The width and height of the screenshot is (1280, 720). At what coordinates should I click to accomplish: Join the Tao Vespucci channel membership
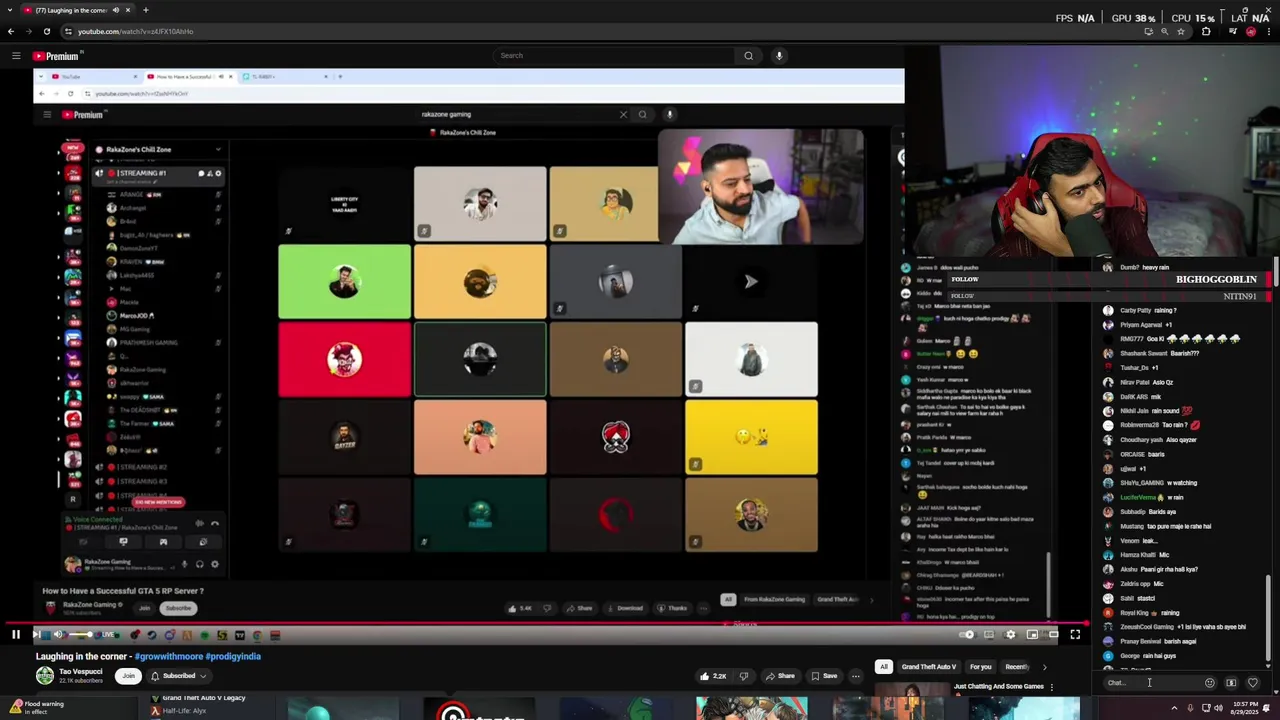[128, 676]
